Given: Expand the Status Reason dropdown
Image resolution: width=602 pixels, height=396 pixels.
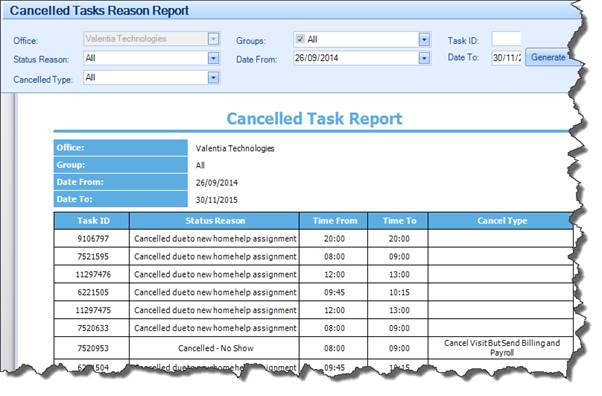Looking at the screenshot, I should point(213,58).
